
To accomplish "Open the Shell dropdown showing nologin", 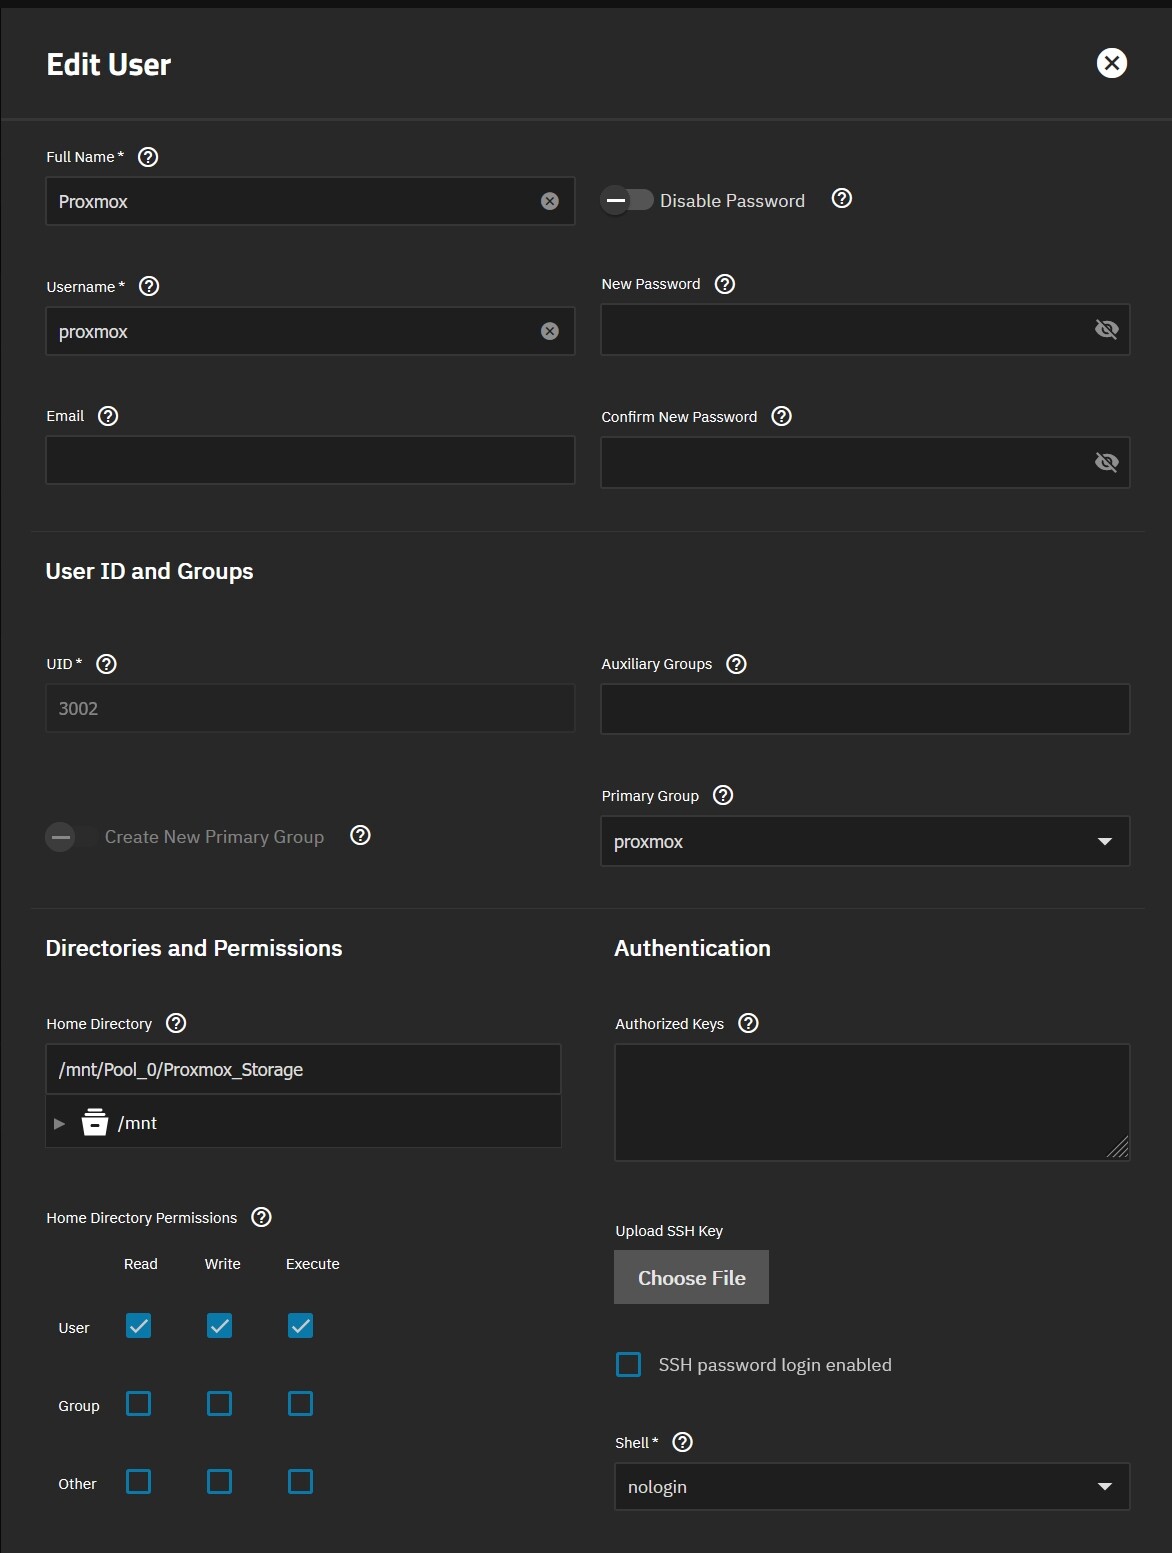I will (872, 1486).
